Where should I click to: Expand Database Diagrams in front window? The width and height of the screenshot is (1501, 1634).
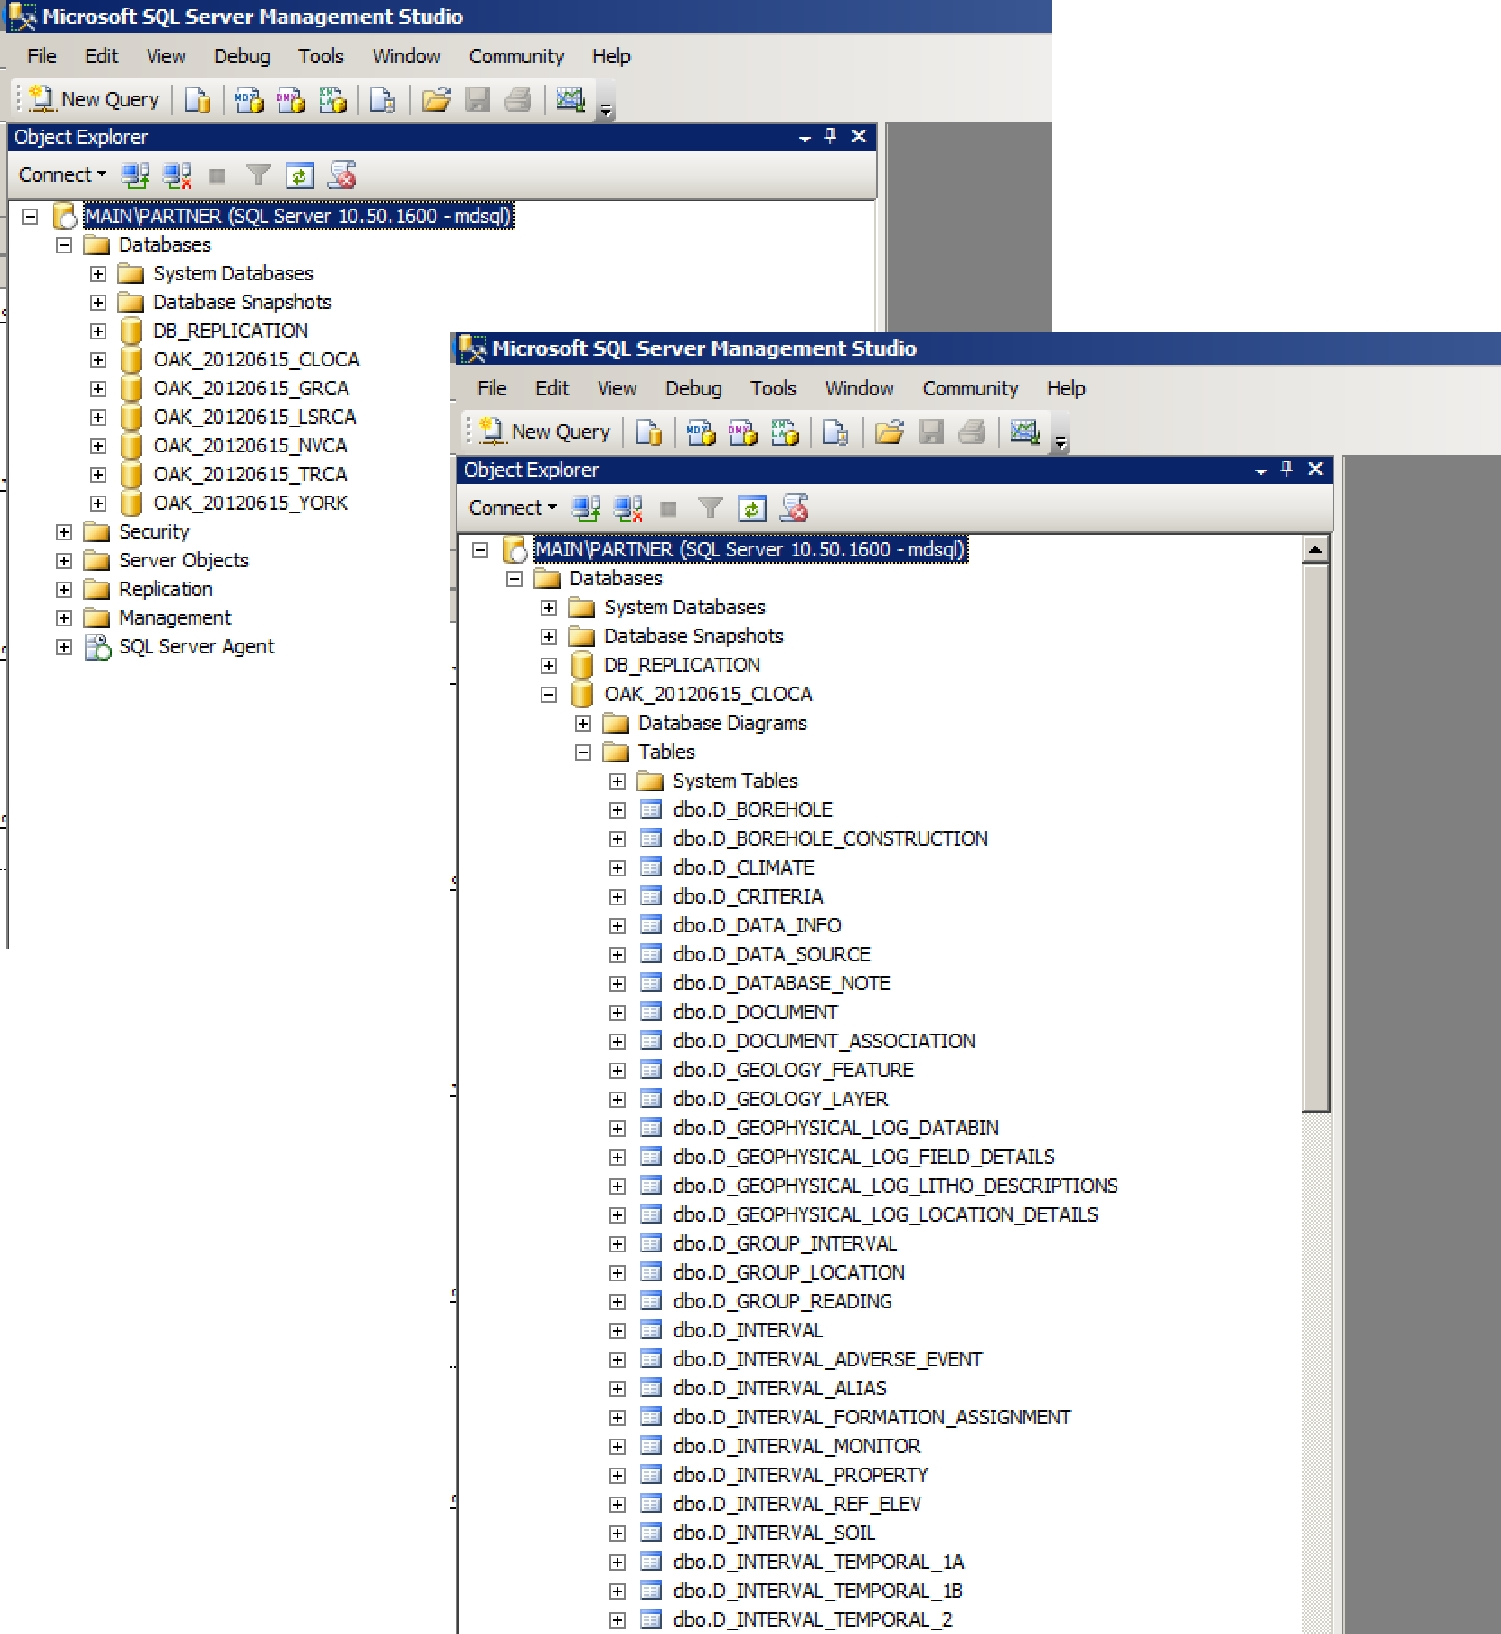(583, 723)
